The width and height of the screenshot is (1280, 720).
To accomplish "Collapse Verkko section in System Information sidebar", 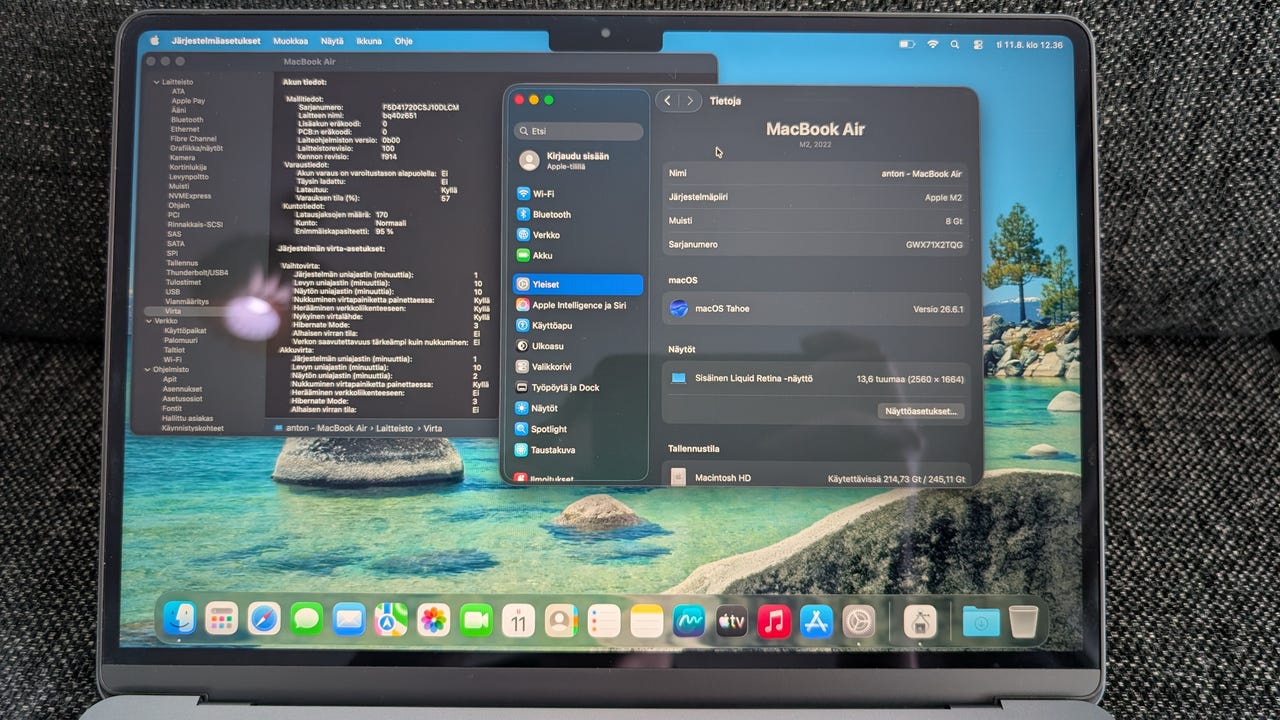I will pos(151,321).
